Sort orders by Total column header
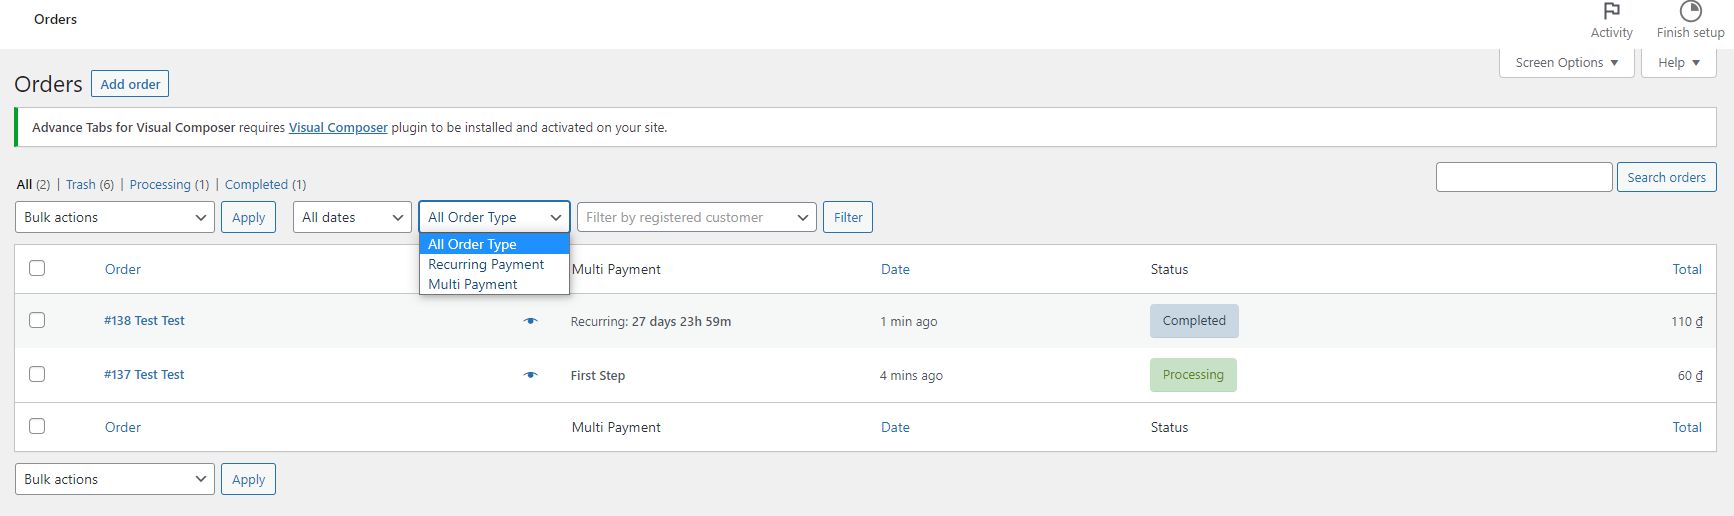This screenshot has height=516, width=1734. pyautogui.click(x=1686, y=269)
